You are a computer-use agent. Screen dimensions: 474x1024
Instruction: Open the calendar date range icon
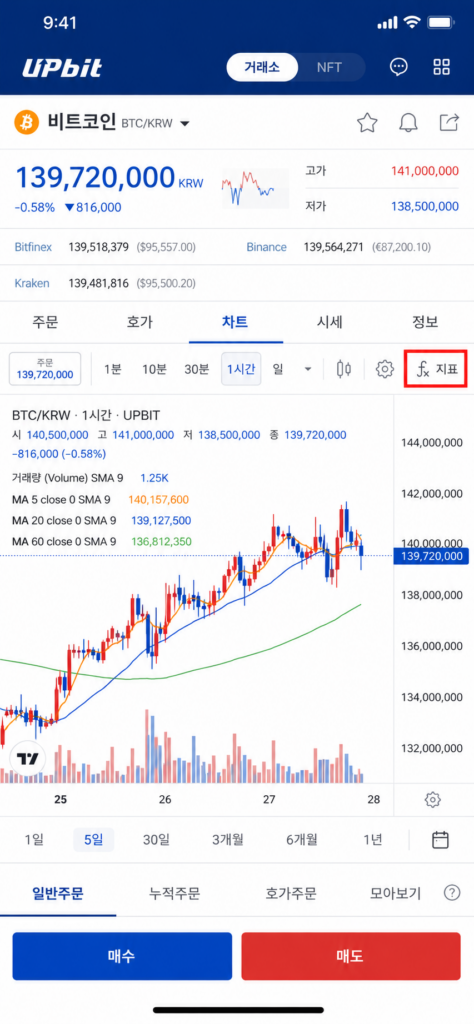tap(441, 839)
